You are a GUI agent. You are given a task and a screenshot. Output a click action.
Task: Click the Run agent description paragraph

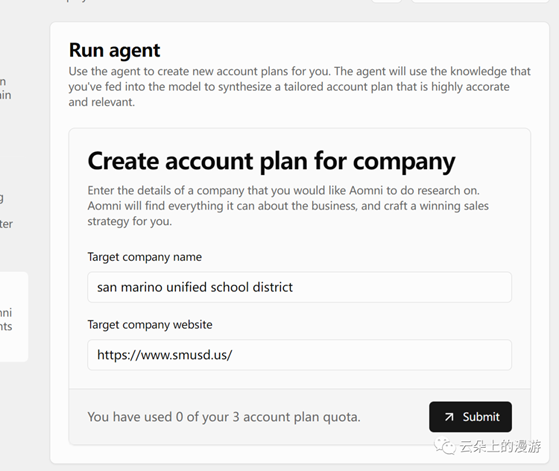[x=299, y=87]
